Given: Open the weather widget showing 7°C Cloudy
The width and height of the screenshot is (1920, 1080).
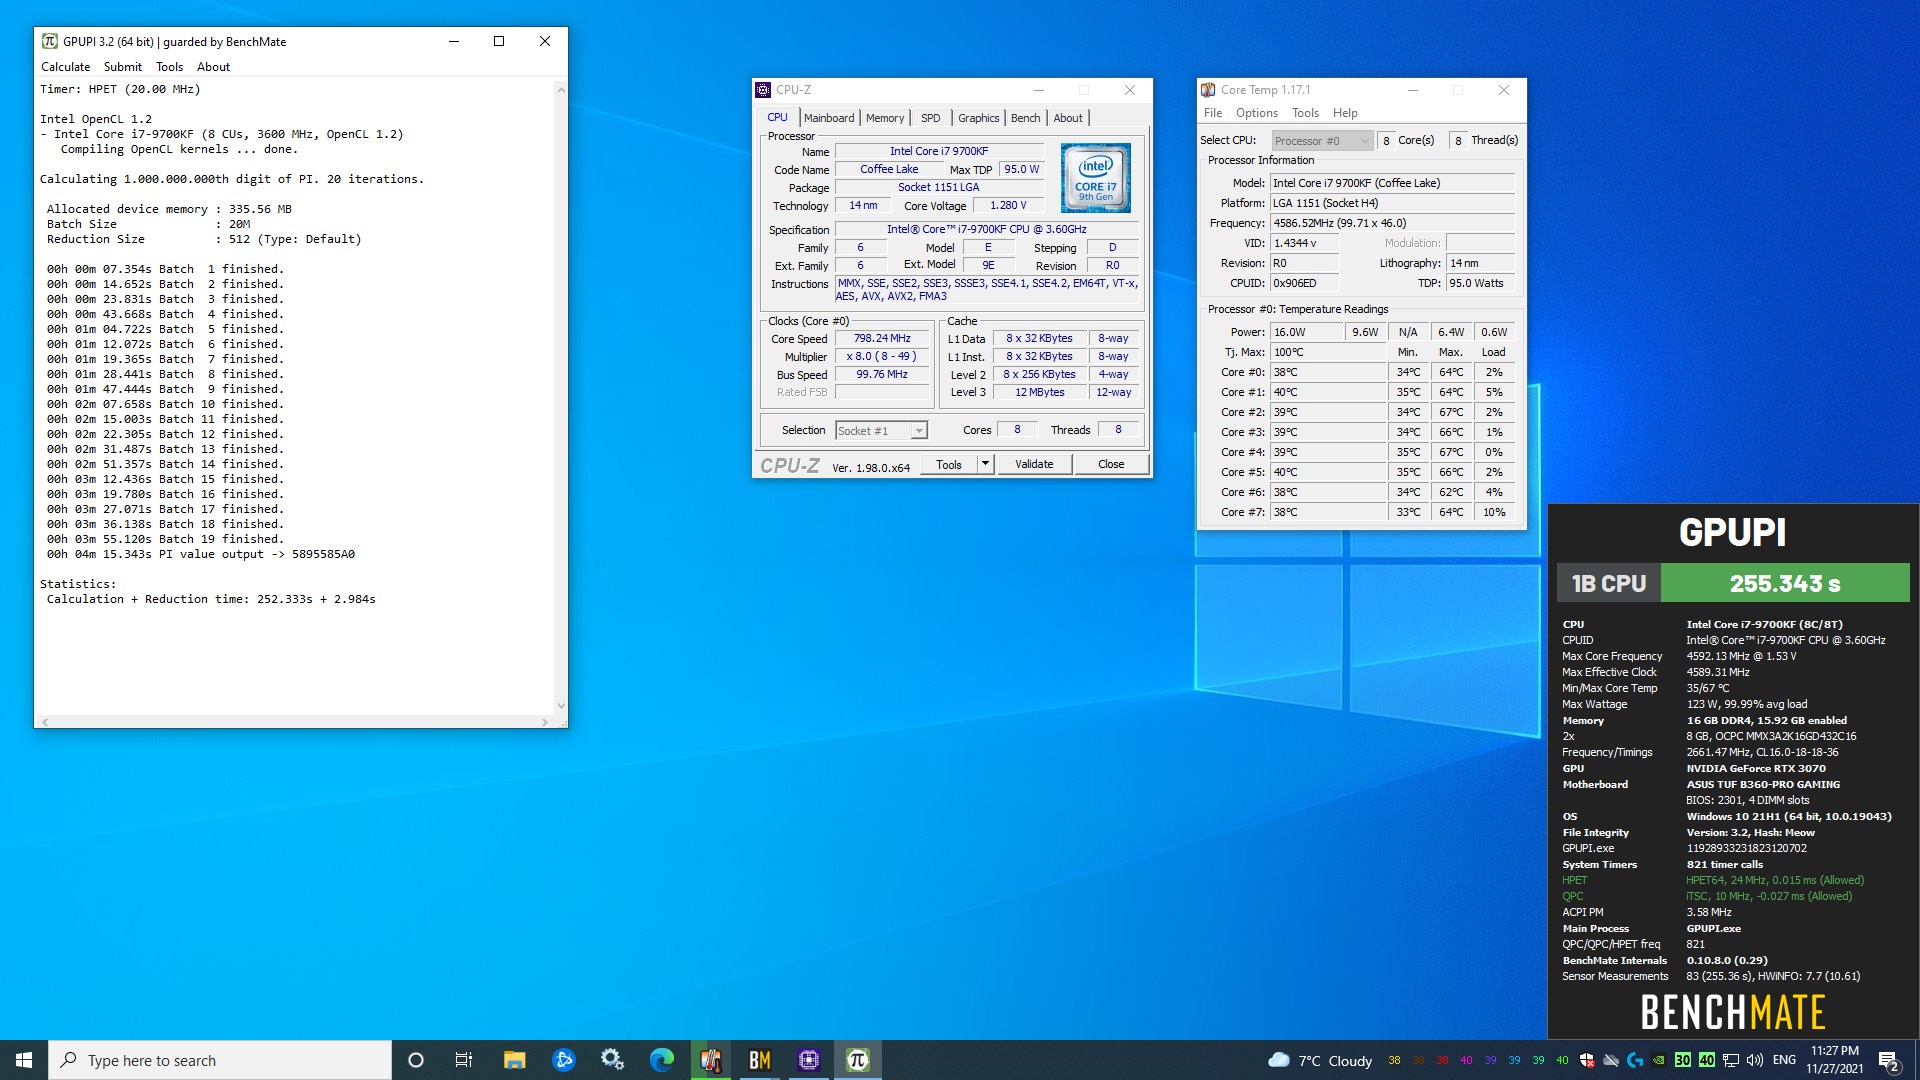Looking at the screenshot, I should pyautogui.click(x=1320, y=1061).
